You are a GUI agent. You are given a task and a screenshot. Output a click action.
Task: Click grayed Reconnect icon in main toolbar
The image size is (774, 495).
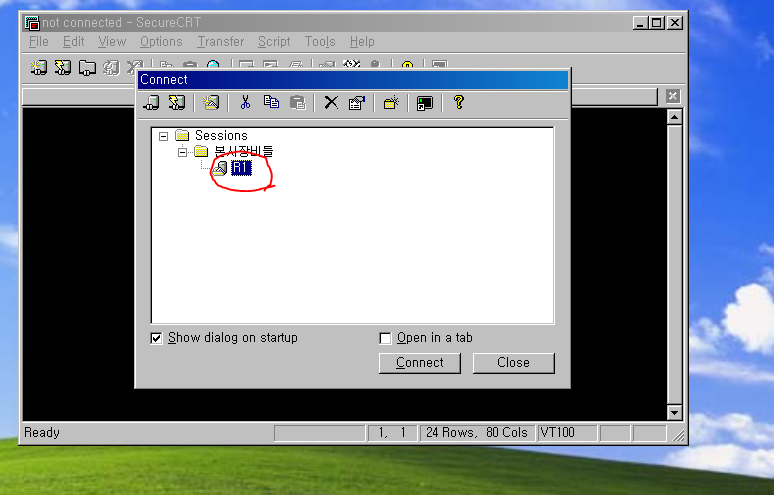coord(111,68)
